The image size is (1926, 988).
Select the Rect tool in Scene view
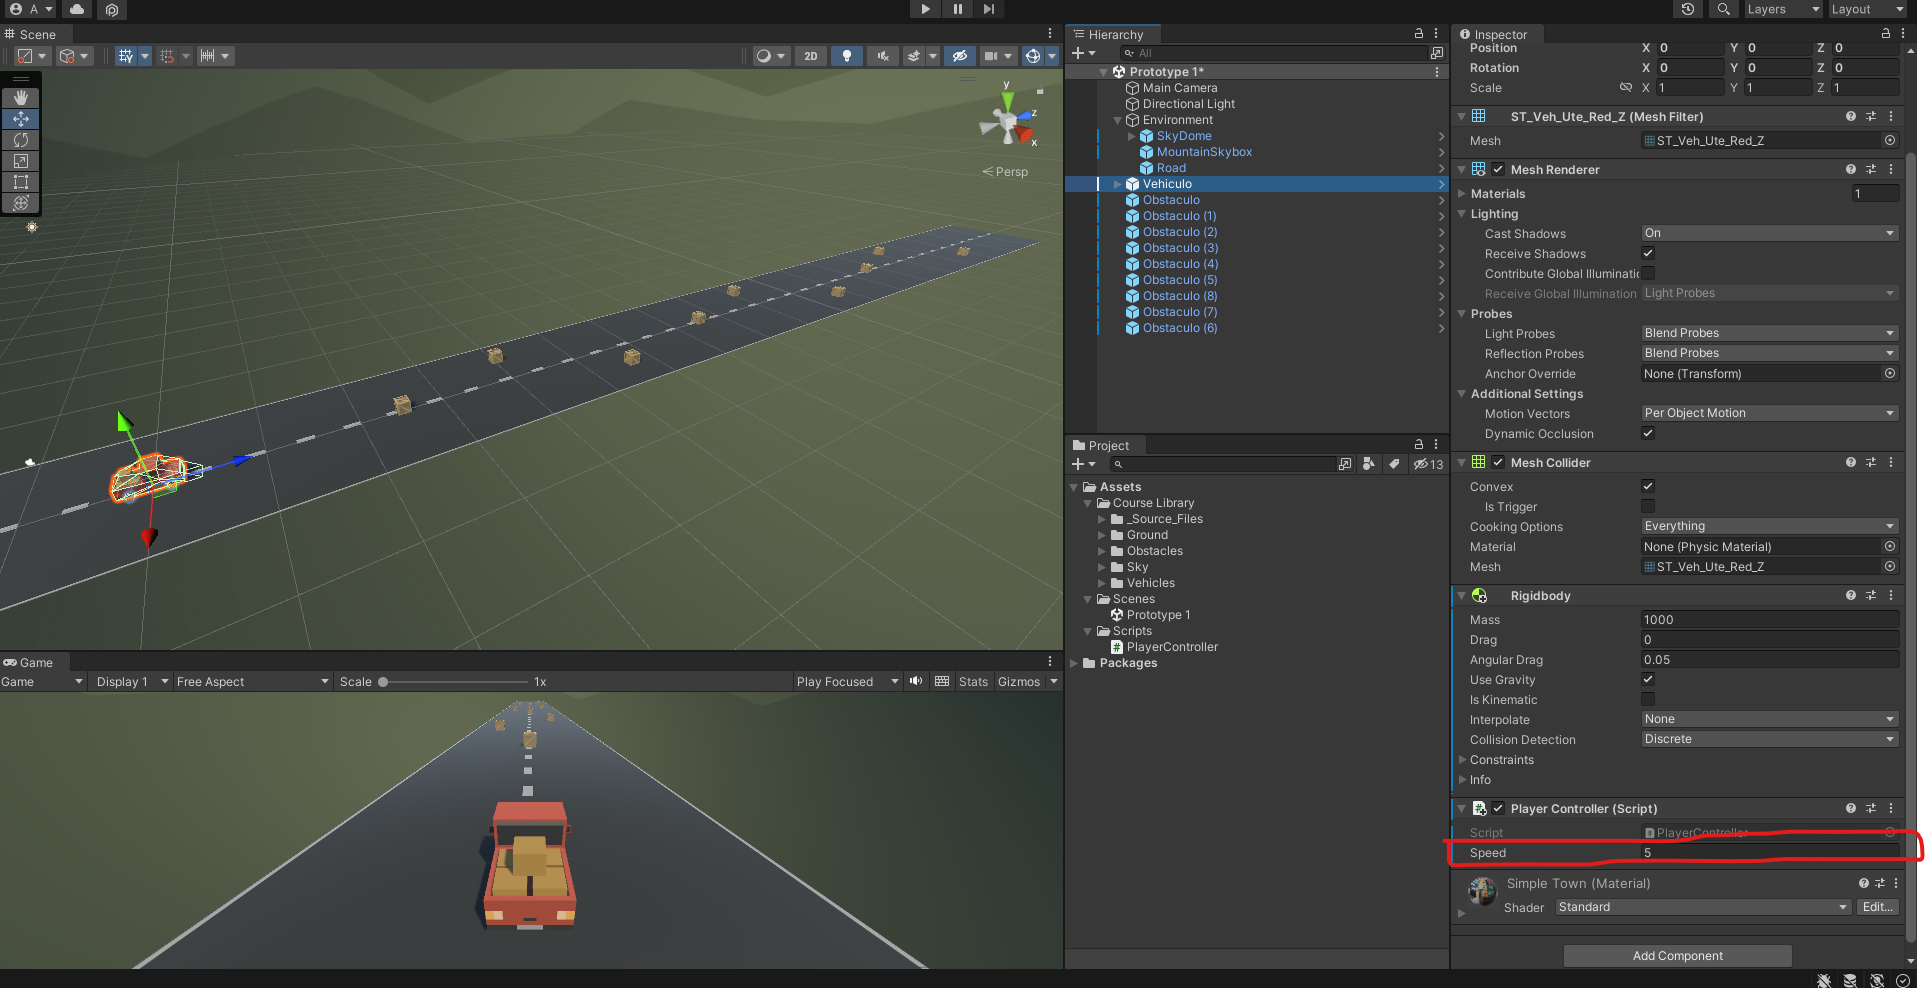21,182
